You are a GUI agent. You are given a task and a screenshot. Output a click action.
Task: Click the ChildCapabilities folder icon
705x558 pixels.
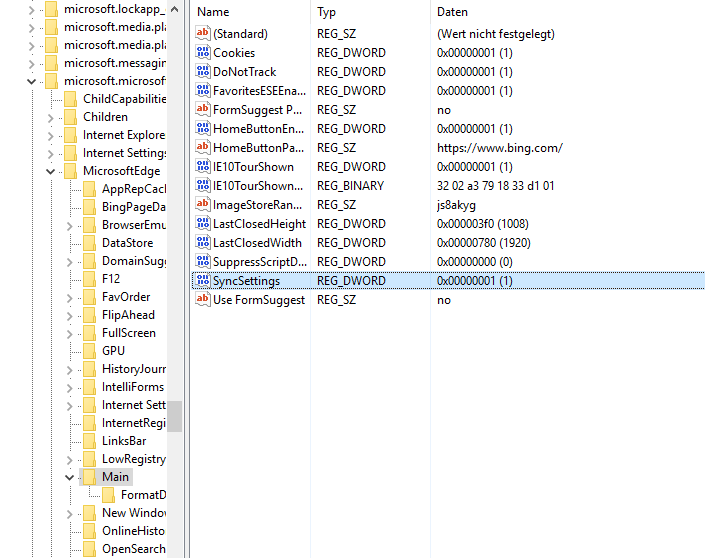click(71, 99)
